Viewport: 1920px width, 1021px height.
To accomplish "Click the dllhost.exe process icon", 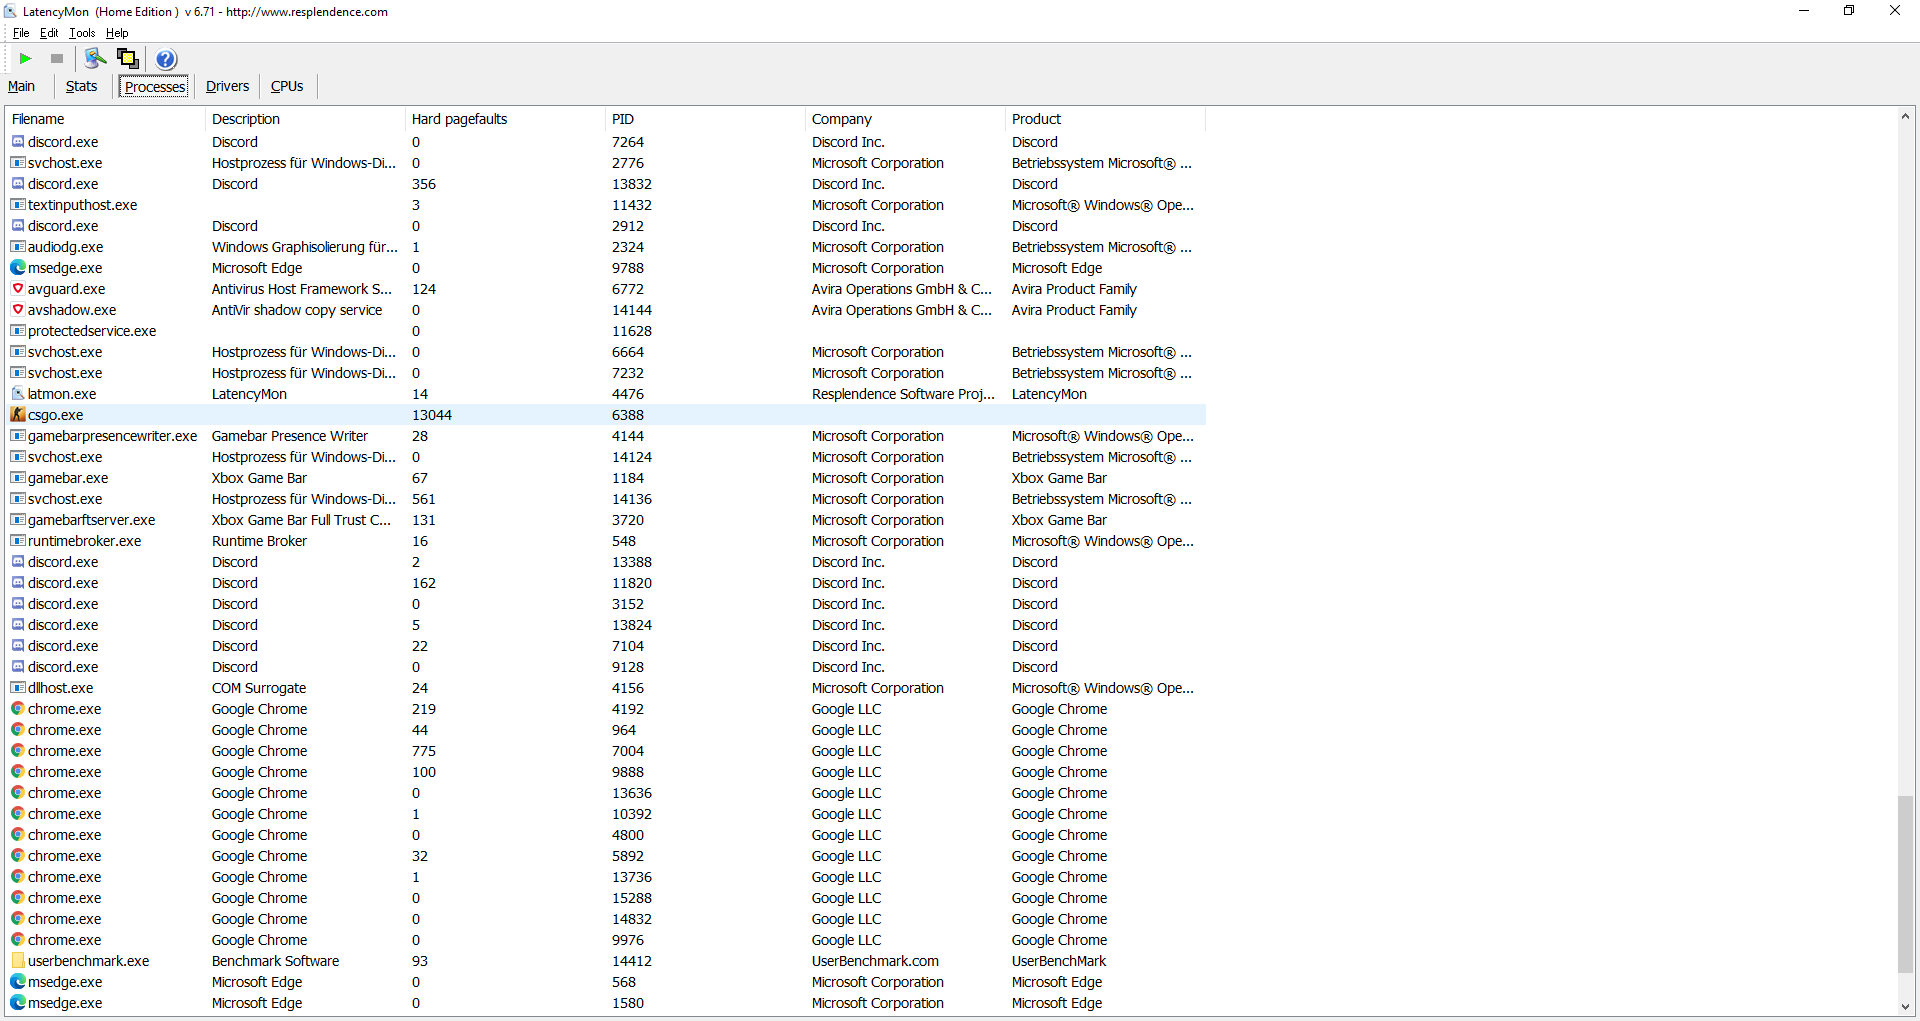I will click(x=18, y=688).
